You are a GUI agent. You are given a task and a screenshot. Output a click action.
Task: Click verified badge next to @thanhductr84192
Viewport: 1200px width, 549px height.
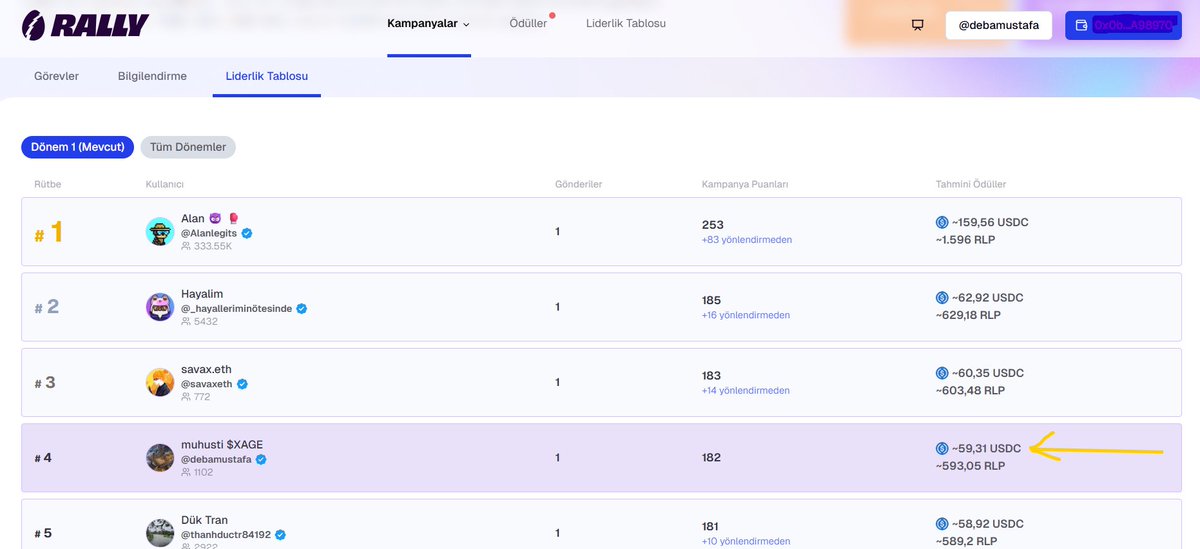[x=280, y=535]
